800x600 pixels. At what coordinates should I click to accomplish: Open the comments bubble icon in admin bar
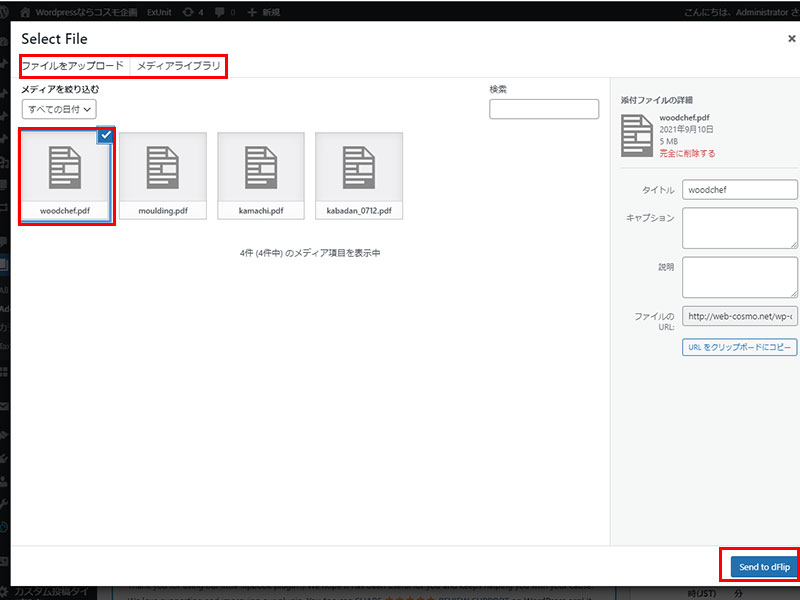(219, 12)
